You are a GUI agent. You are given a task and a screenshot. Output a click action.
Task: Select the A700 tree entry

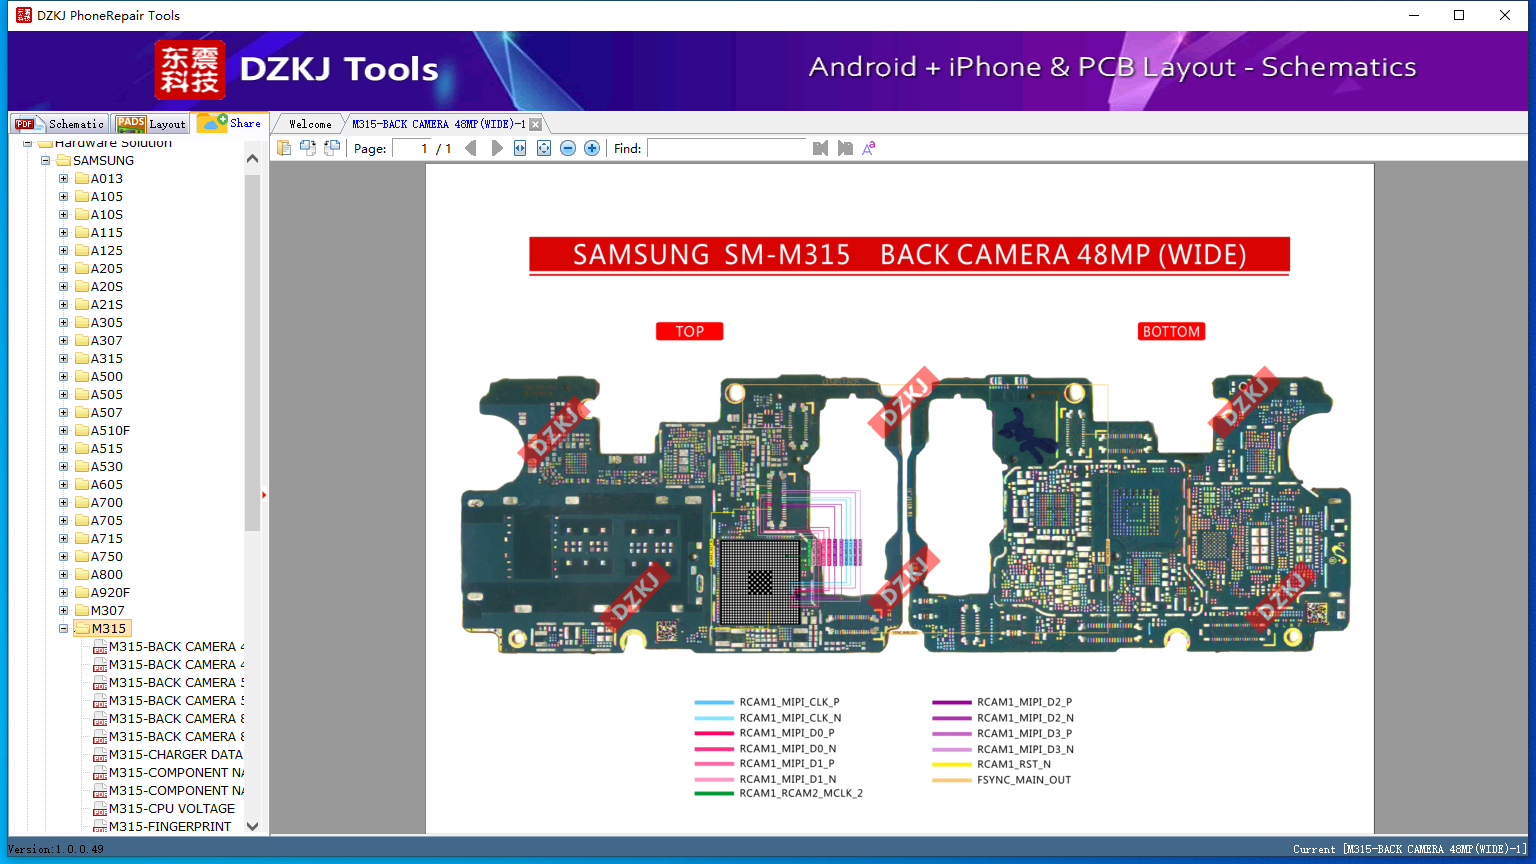pos(107,502)
